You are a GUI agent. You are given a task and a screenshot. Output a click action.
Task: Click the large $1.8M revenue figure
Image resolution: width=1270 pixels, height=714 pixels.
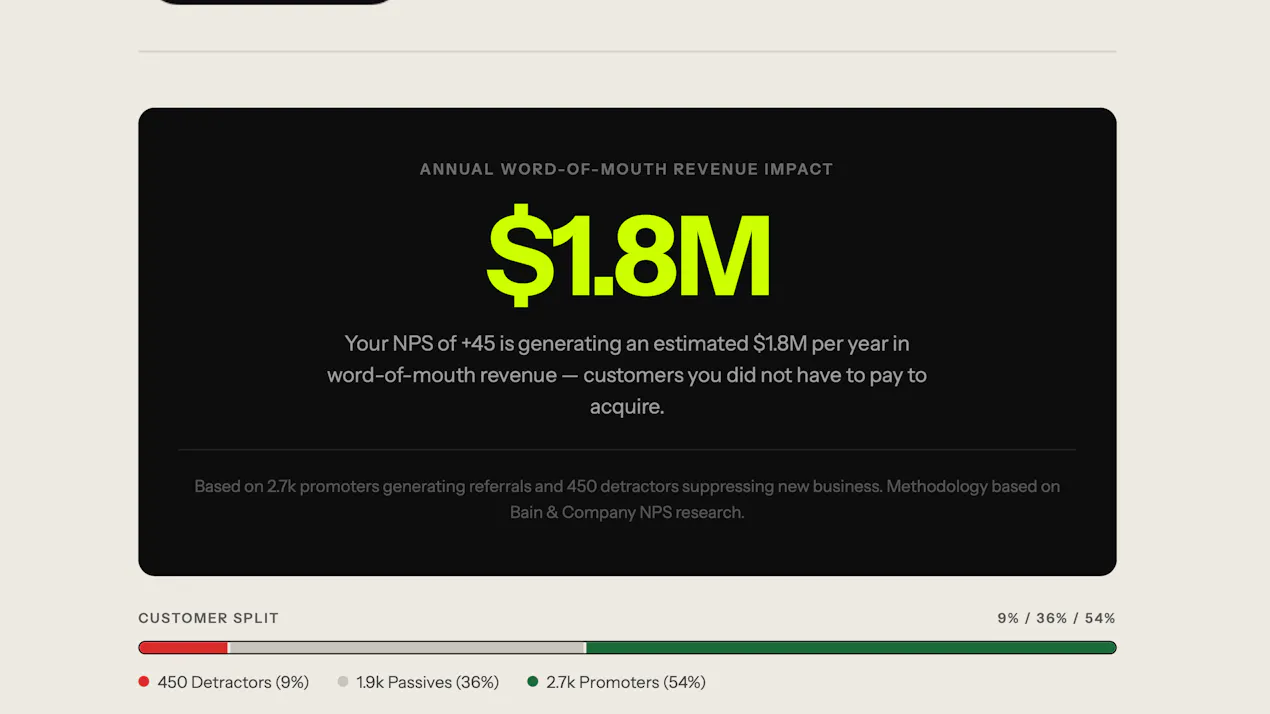click(x=628, y=255)
